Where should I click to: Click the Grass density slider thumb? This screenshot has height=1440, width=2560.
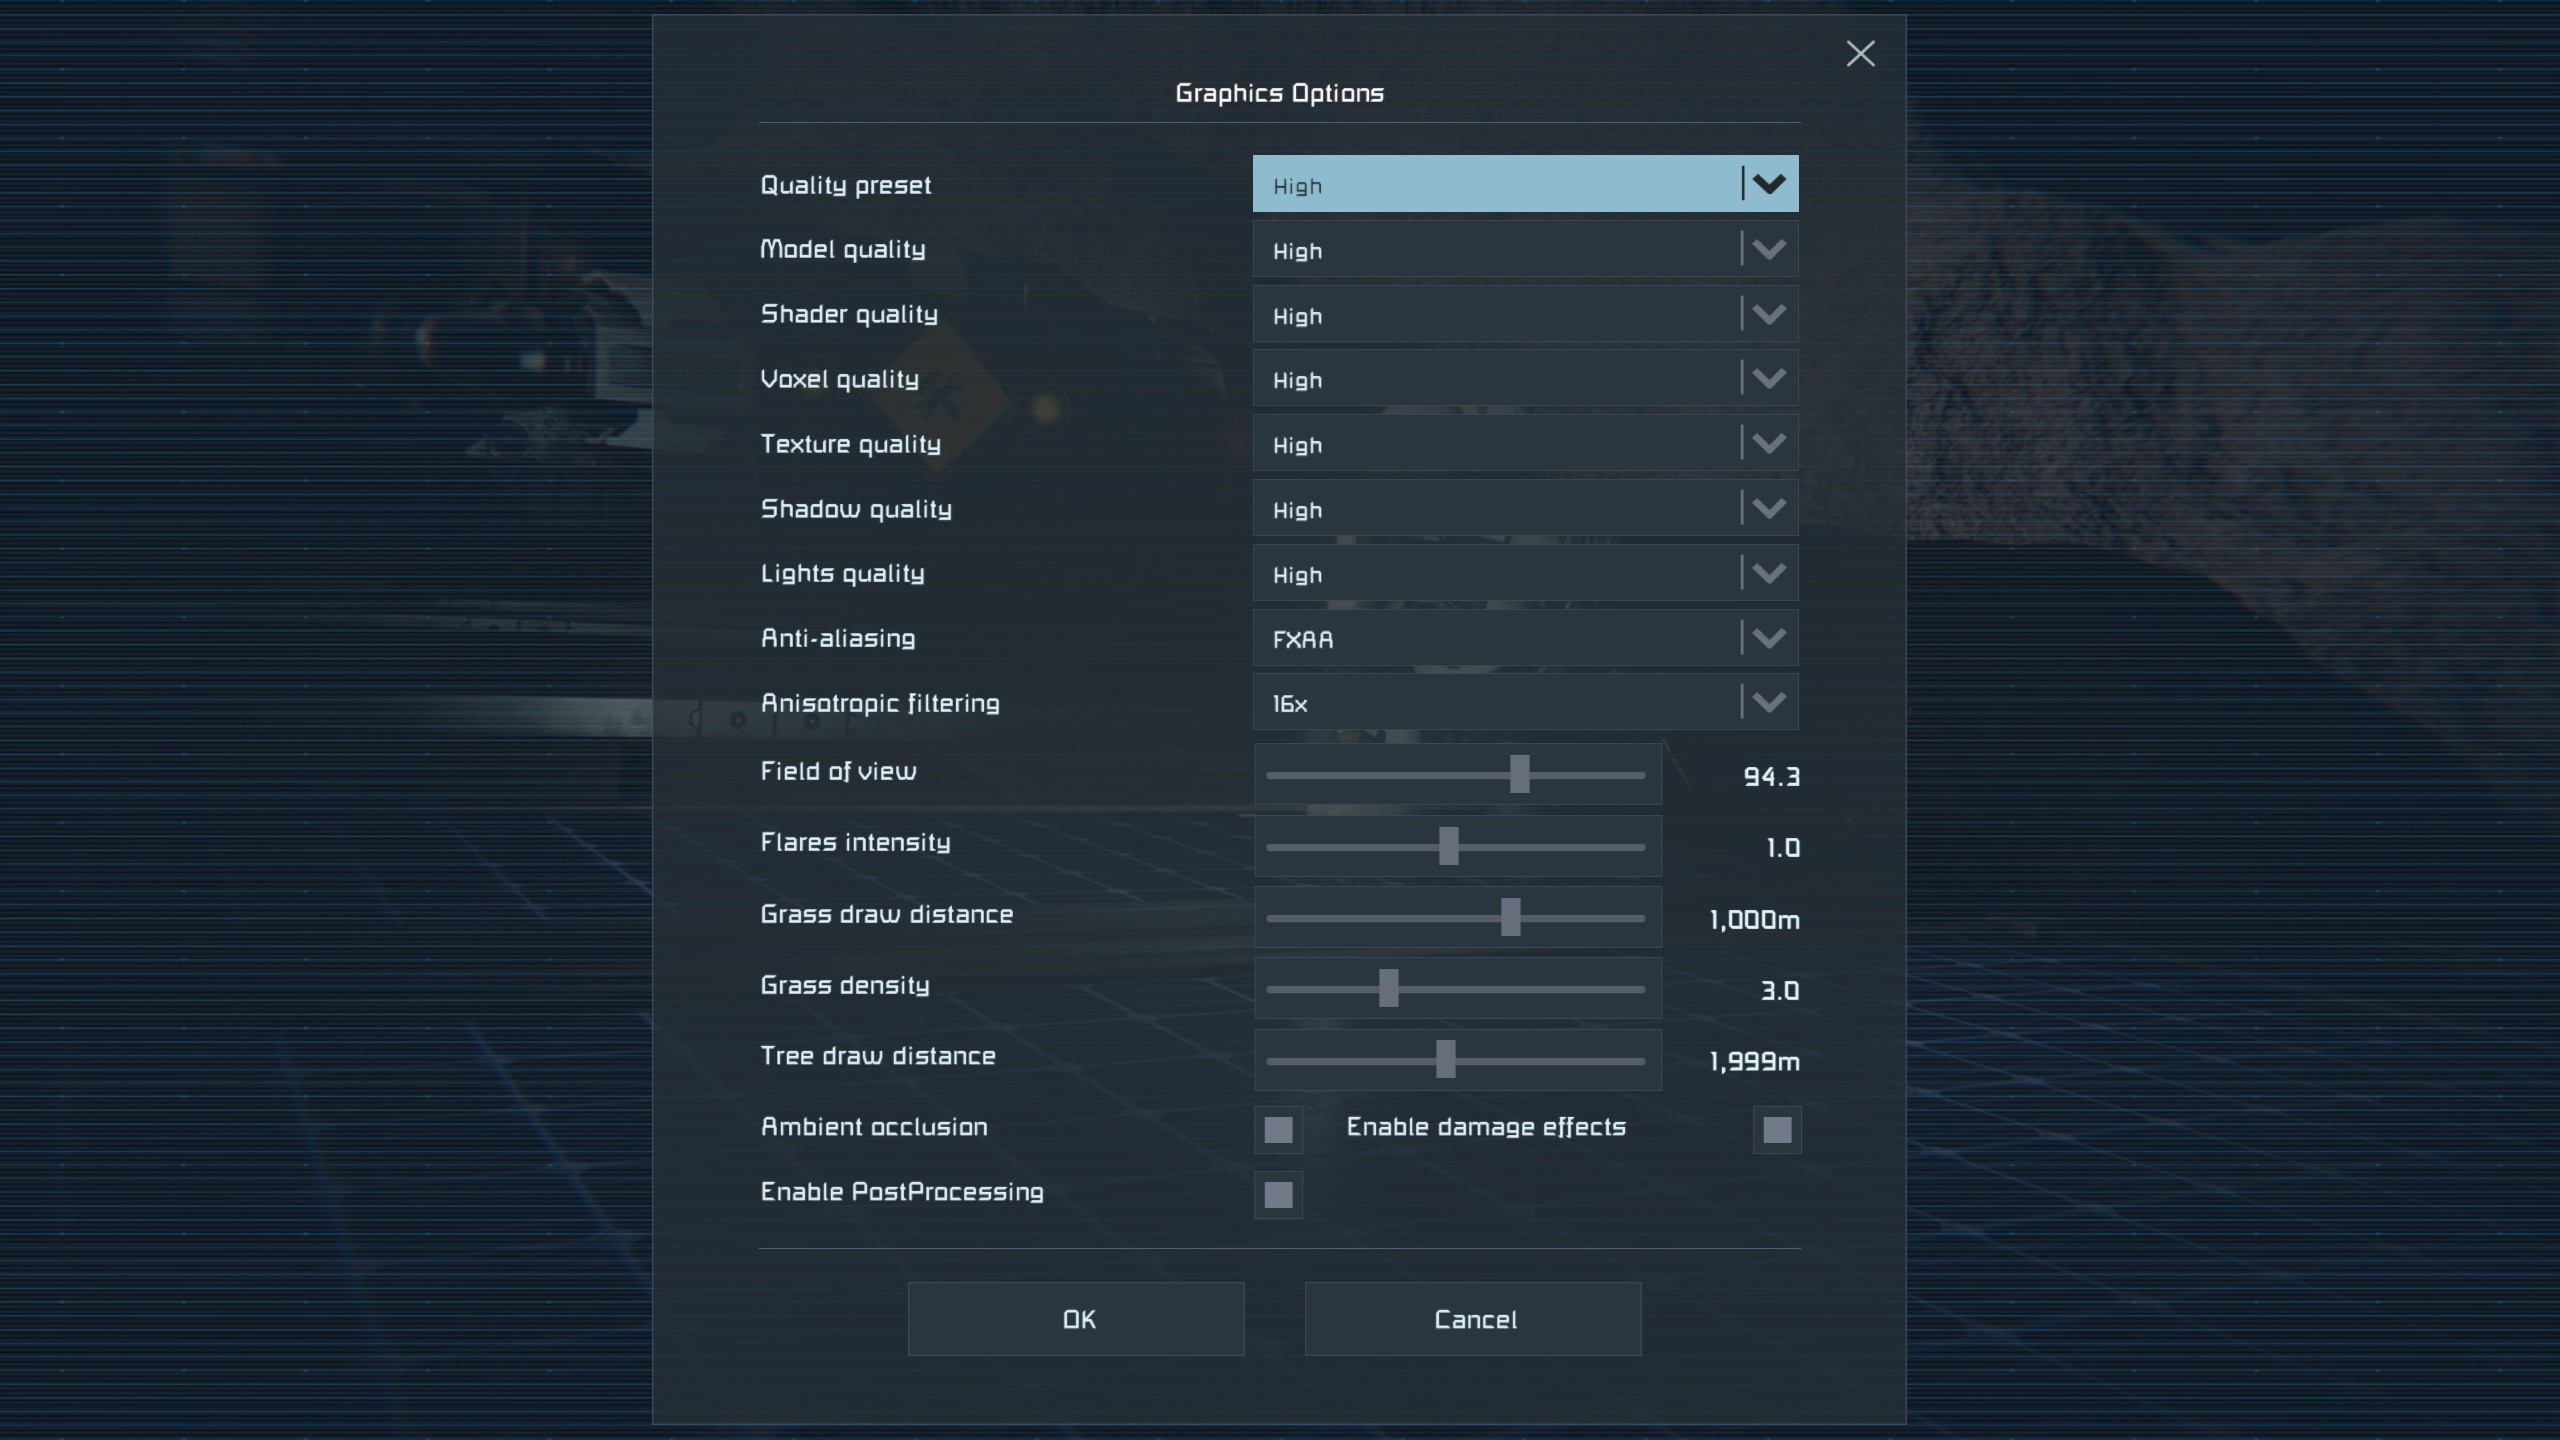tap(1388, 988)
